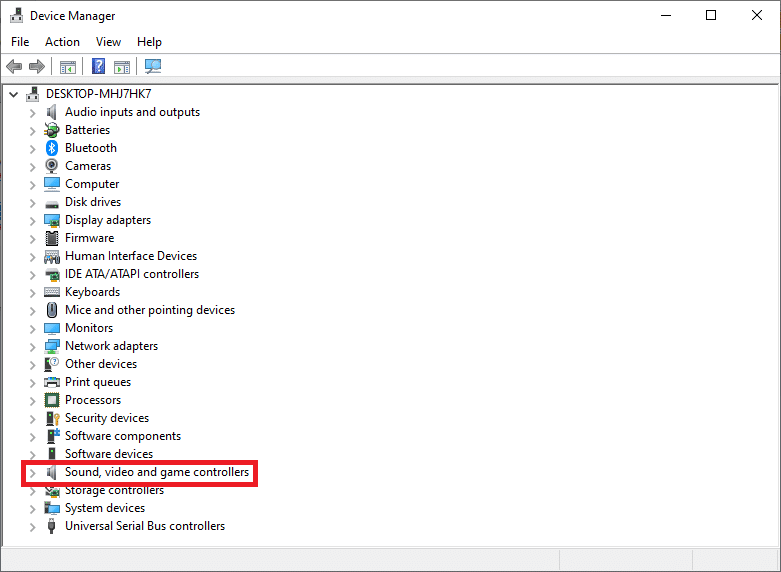Click the Universal Serial Bus controllers icon
Viewport: 781px width, 572px height.
pyautogui.click(x=51, y=526)
